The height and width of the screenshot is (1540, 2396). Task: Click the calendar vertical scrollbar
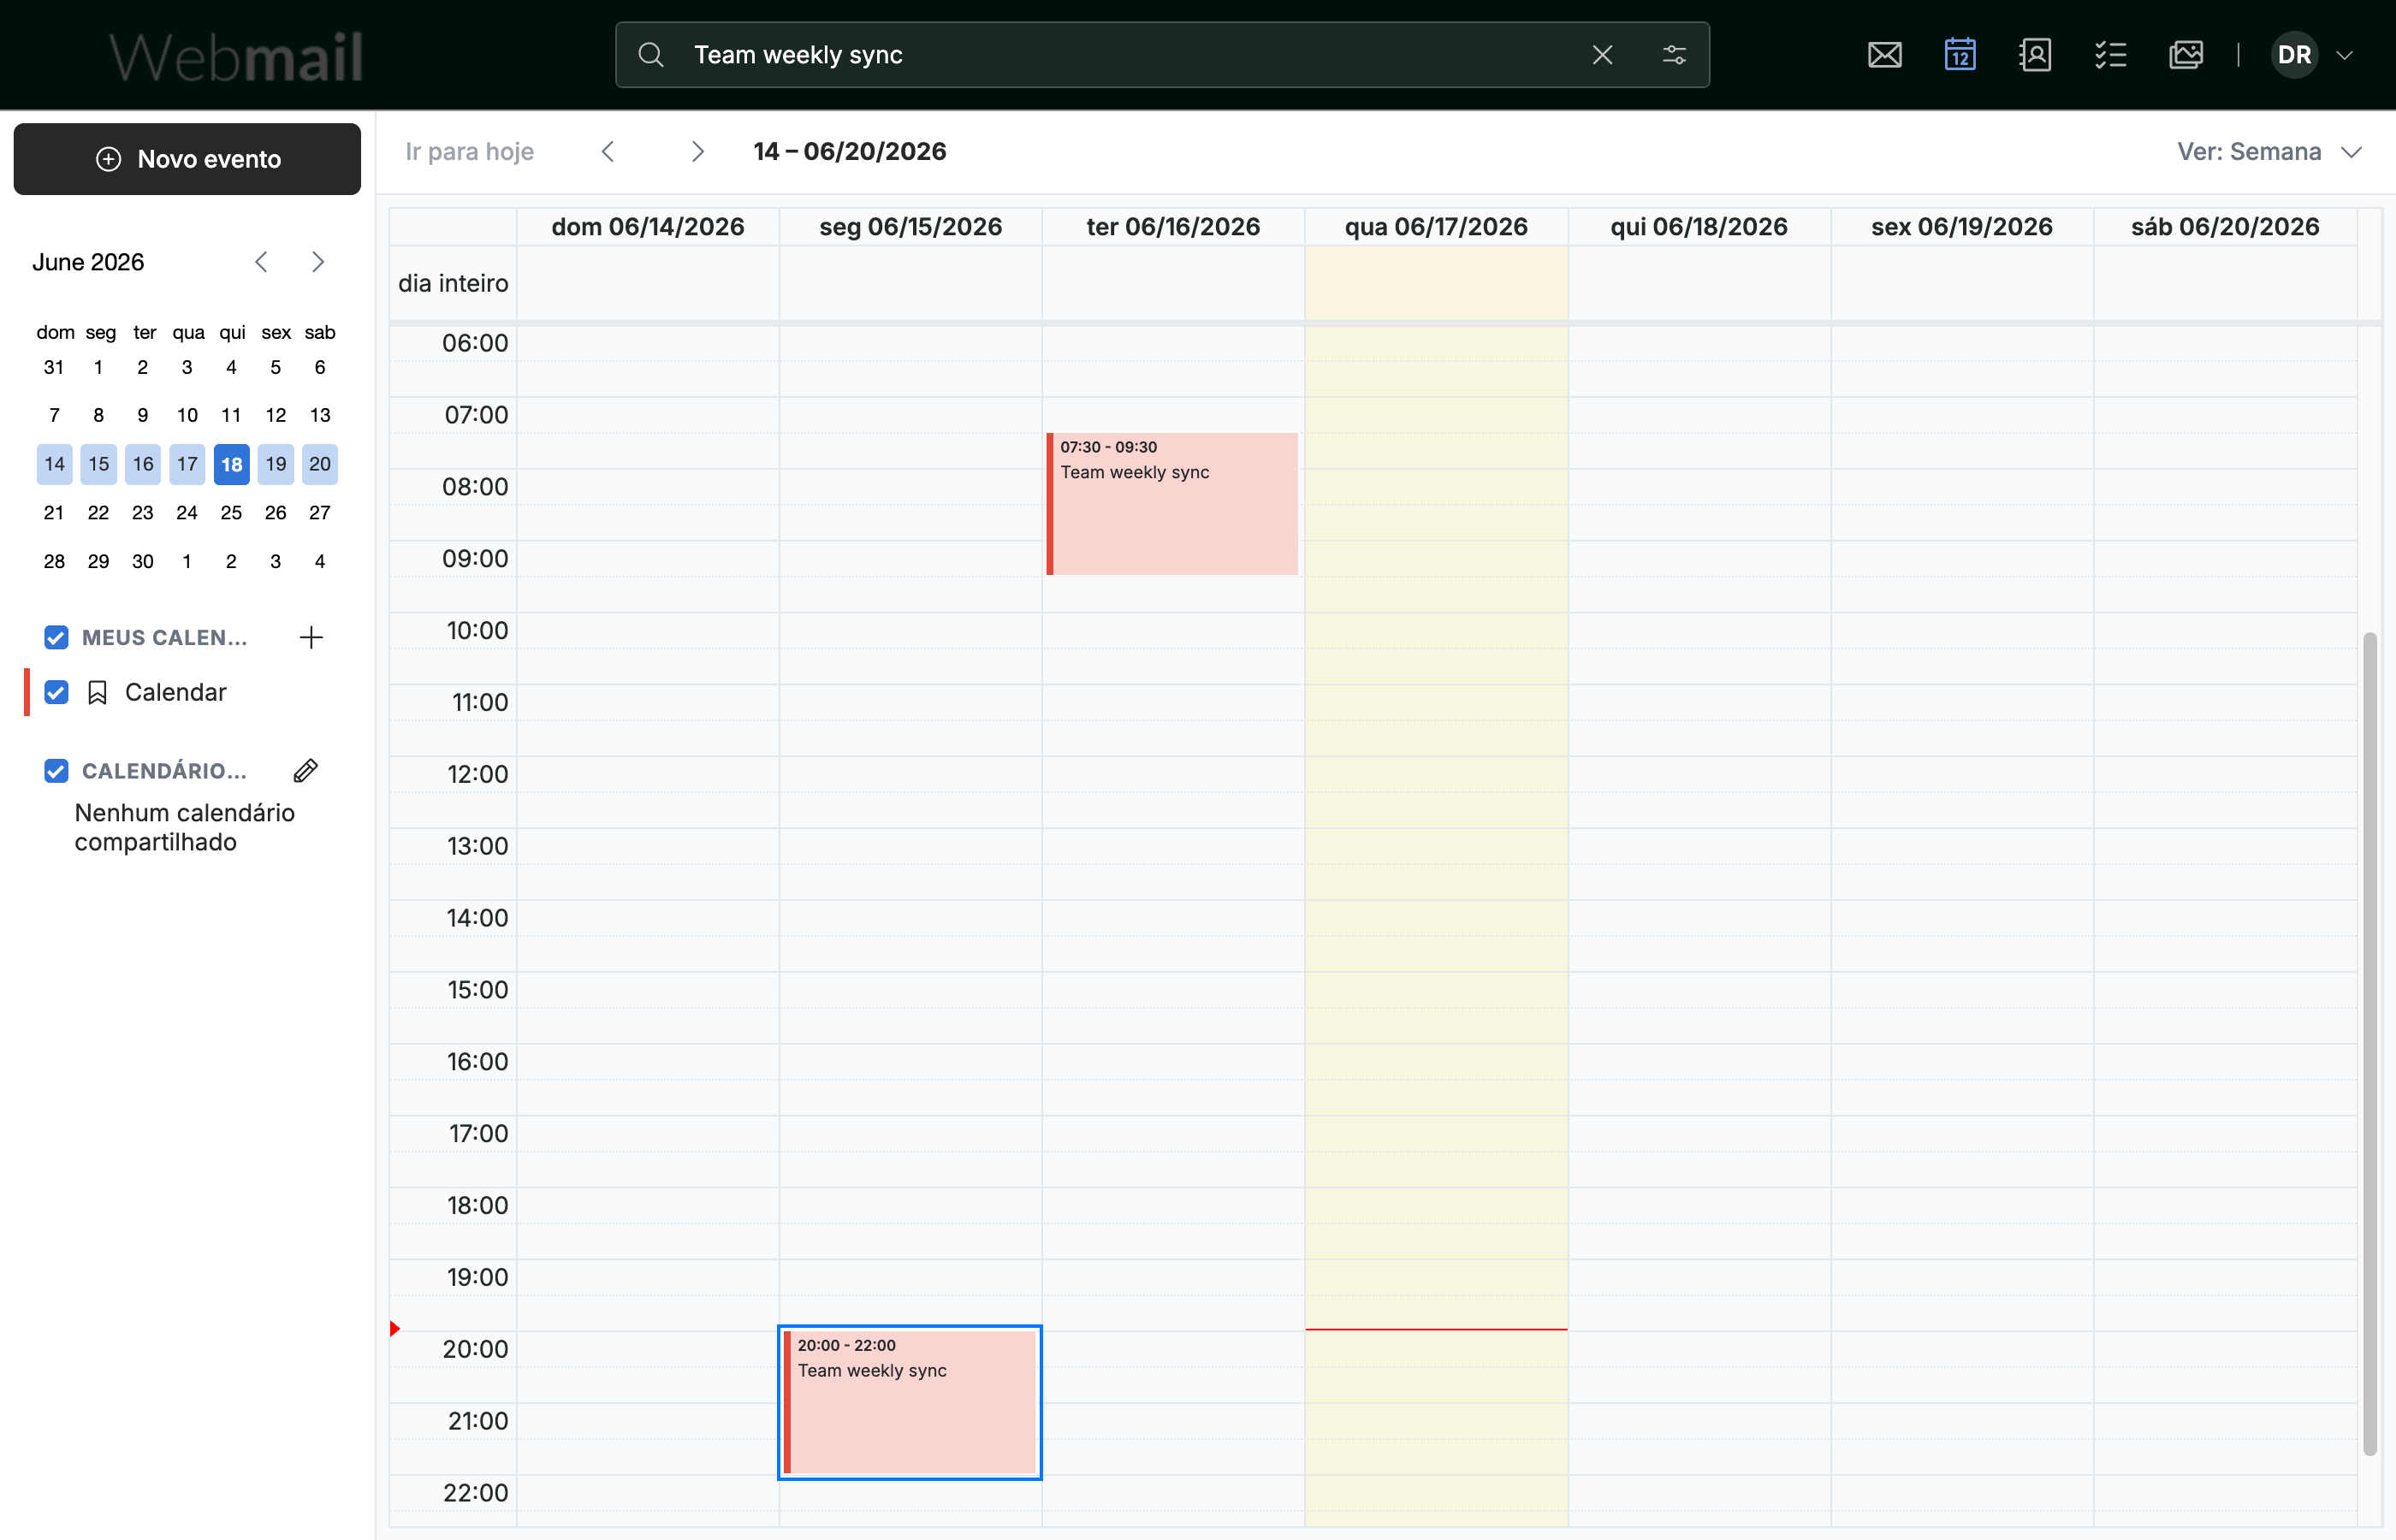point(2370,1043)
